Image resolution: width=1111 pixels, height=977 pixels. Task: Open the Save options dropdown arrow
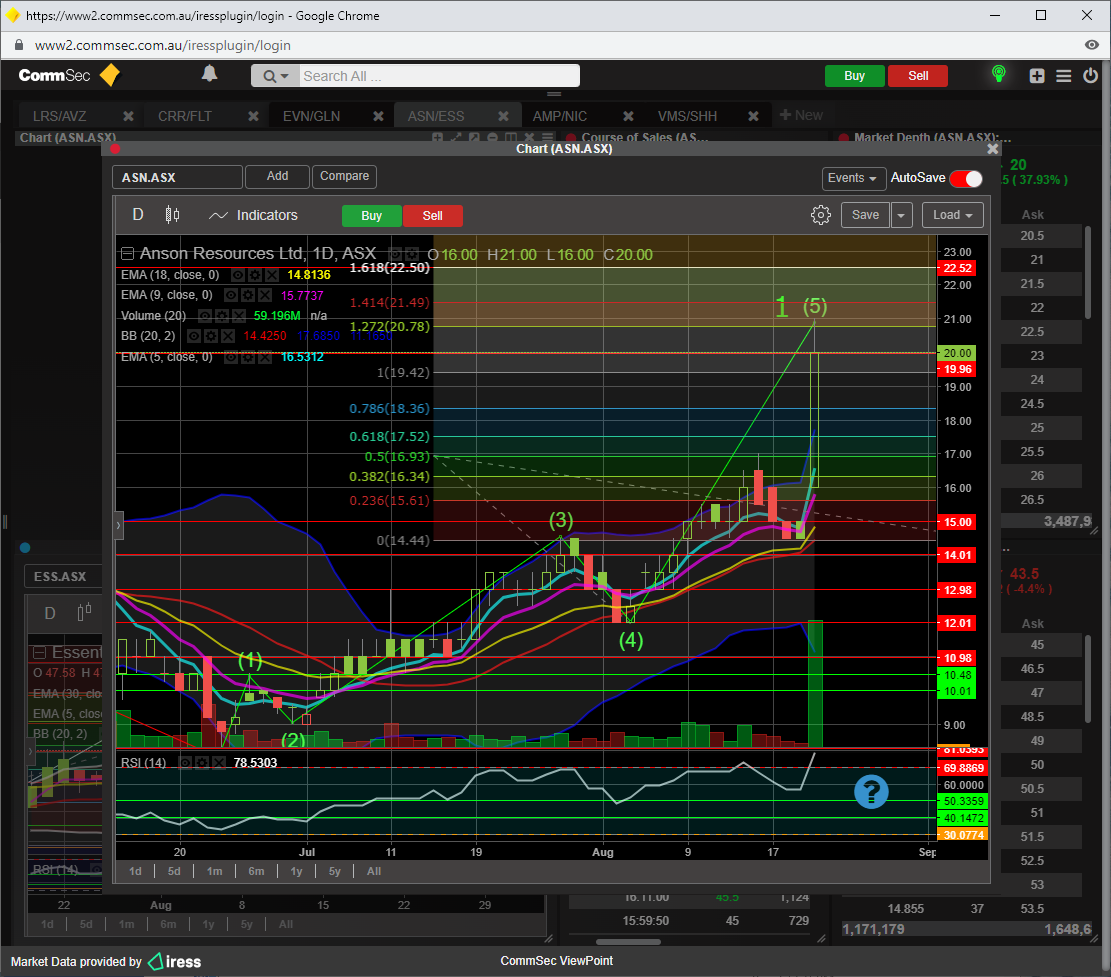click(x=902, y=215)
